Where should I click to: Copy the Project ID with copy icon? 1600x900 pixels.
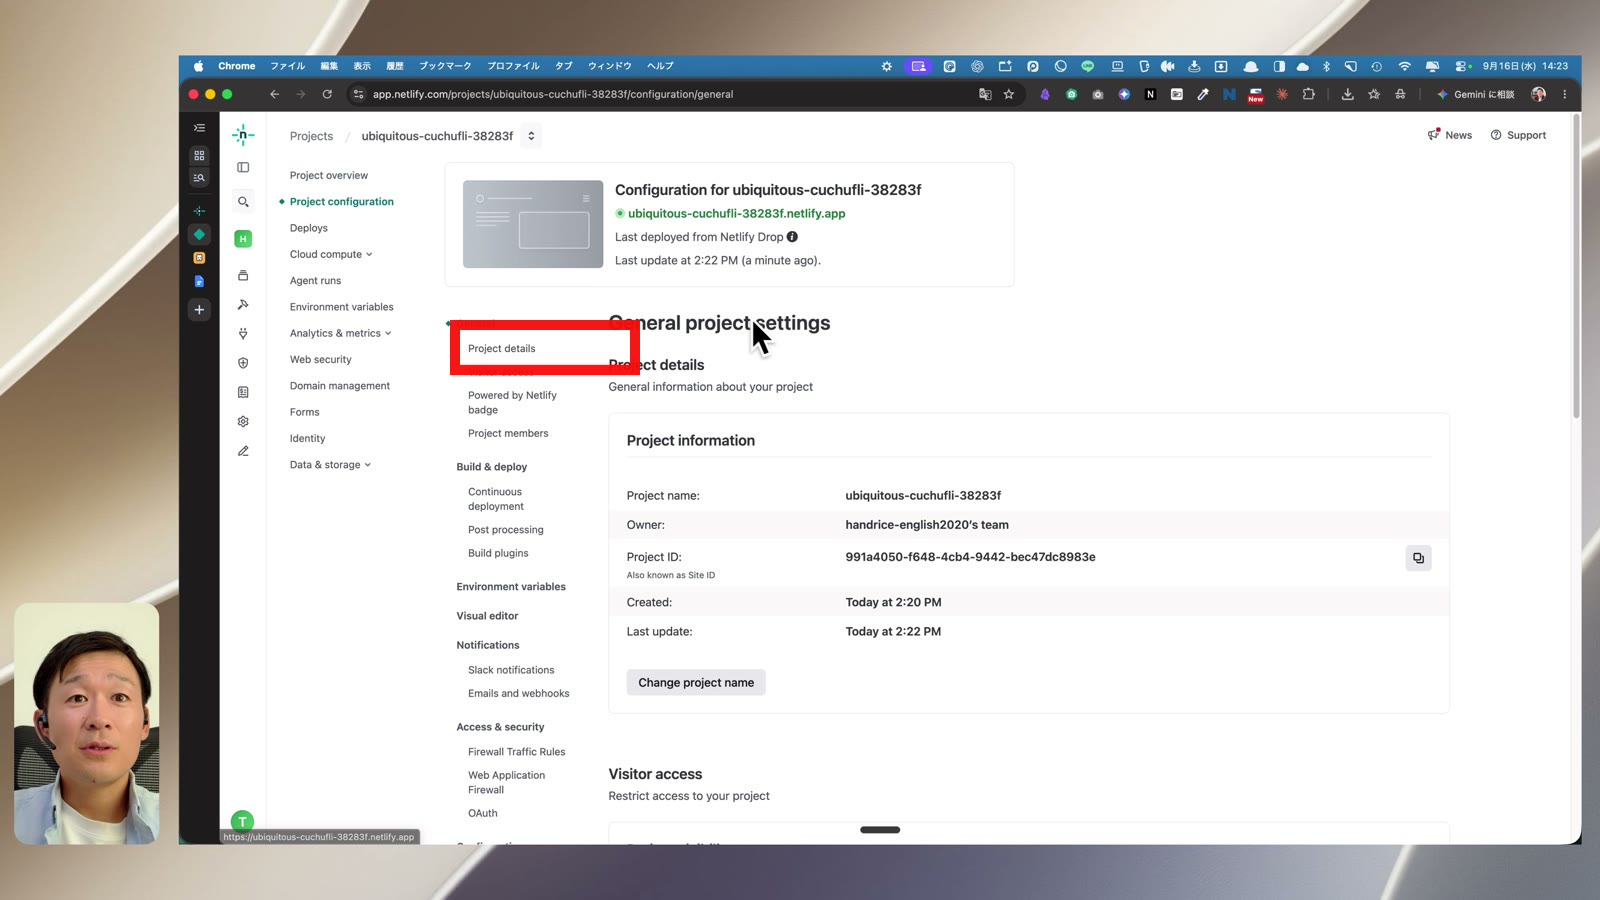pos(1418,558)
